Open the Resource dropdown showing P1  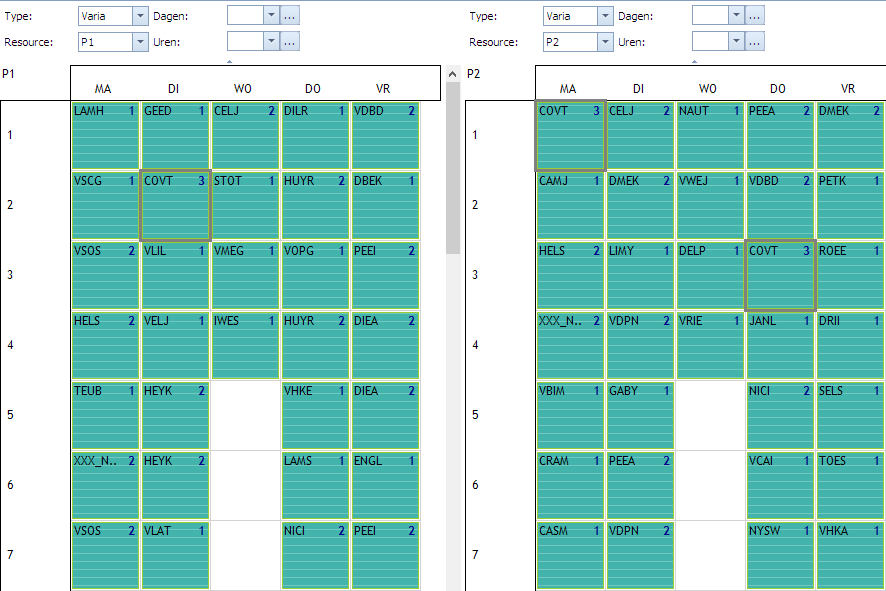140,42
